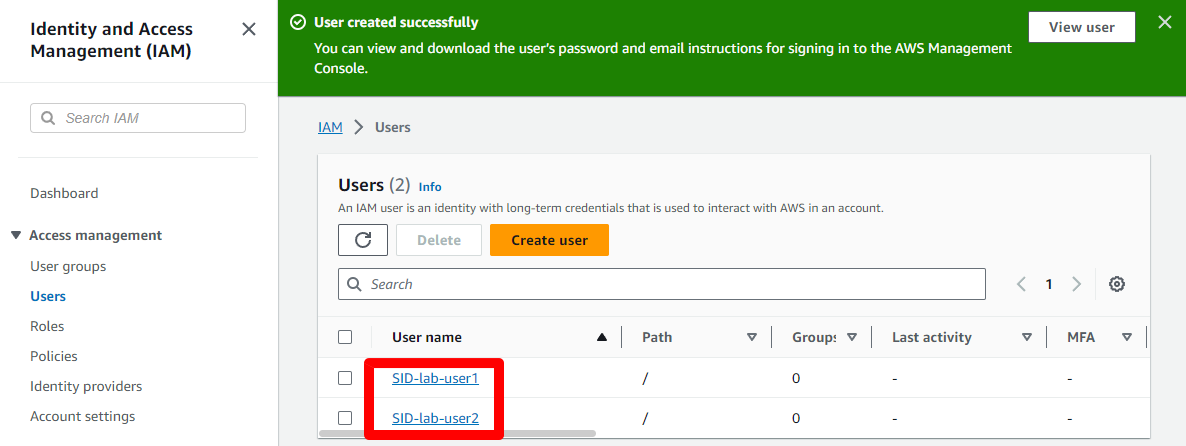Click the Create user button
1186x446 pixels.
(x=549, y=240)
